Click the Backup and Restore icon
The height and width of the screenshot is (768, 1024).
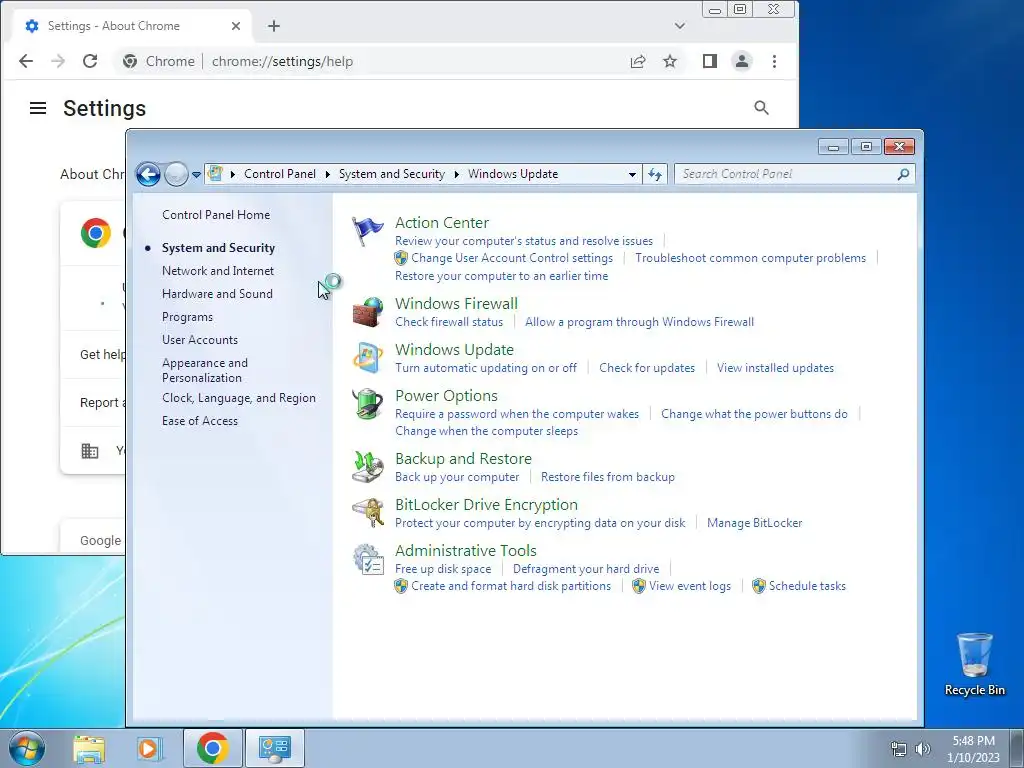[x=368, y=466]
